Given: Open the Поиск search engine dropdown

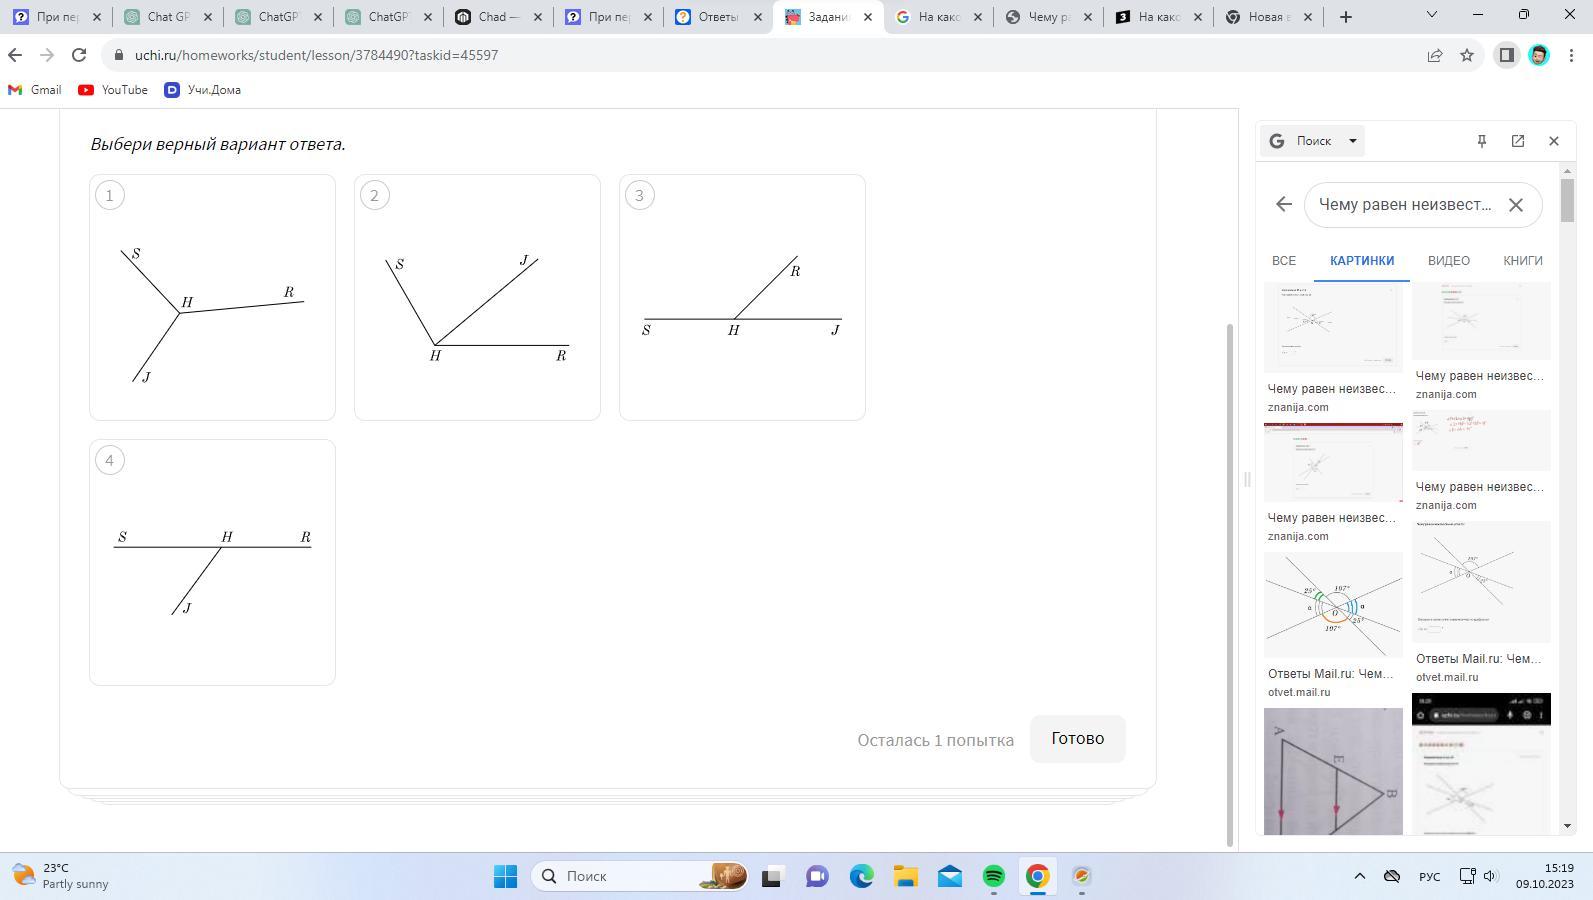Looking at the screenshot, I should click(x=1315, y=141).
